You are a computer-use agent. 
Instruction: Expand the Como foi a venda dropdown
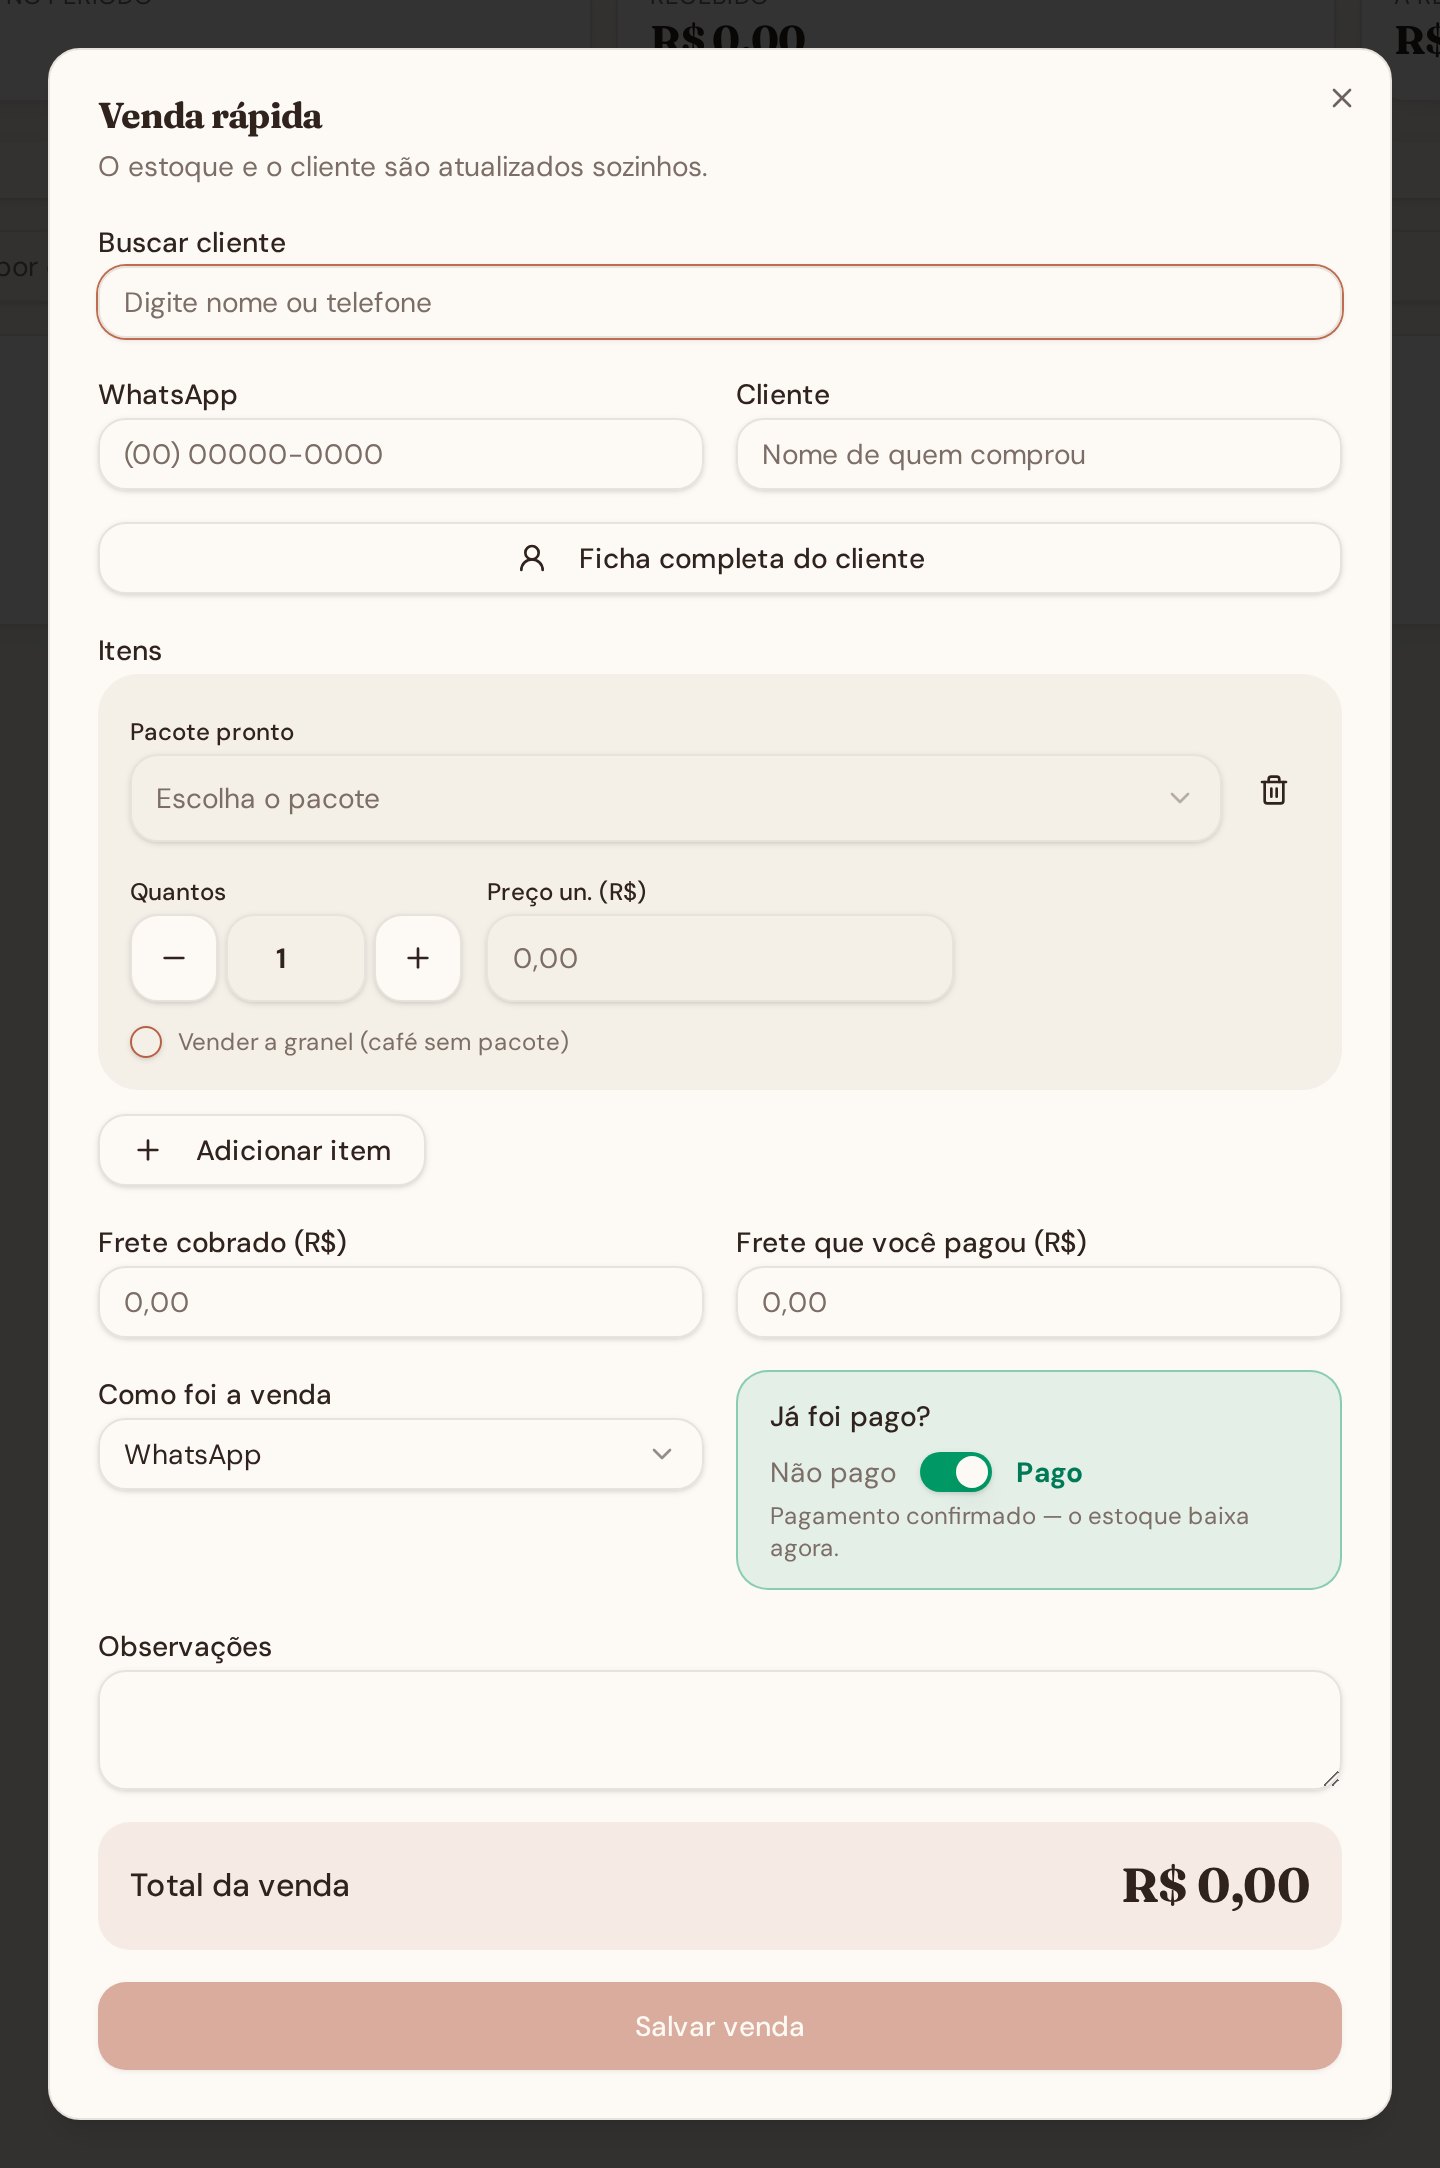point(400,1454)
